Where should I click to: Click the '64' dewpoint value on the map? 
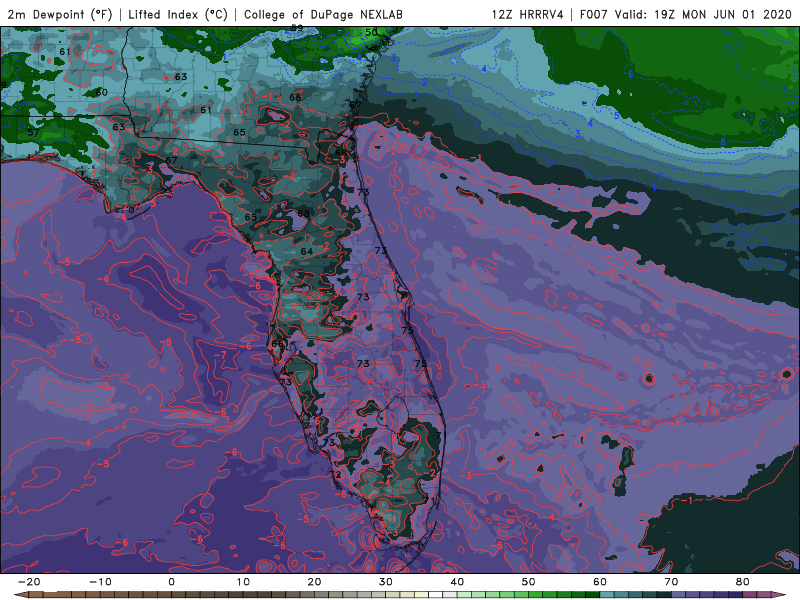click(307, 251)
